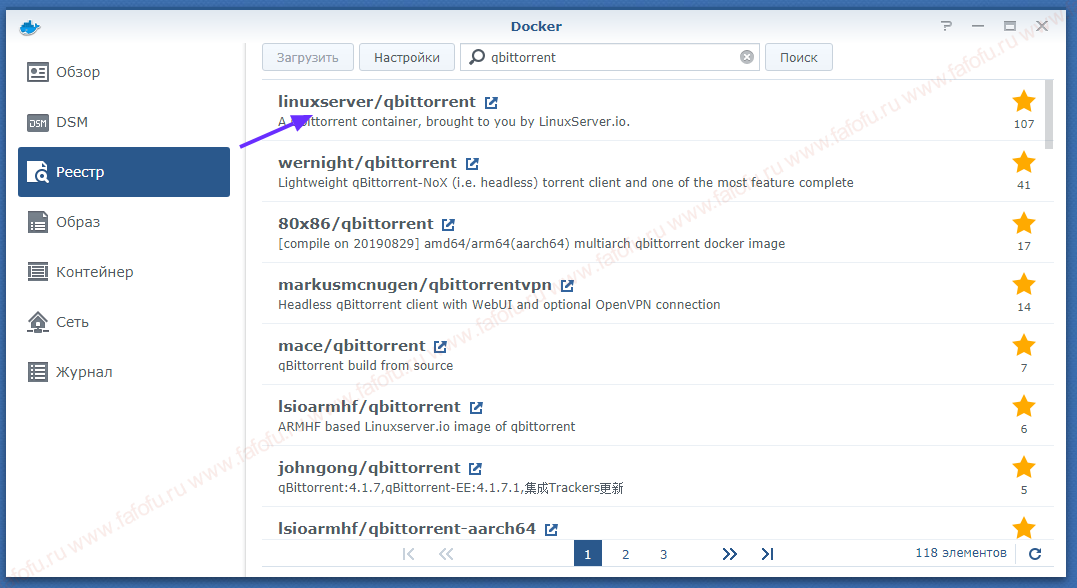Click the '[compile on 20190829]' description
Screen dimensions: 1077x588
pos(532,244)
